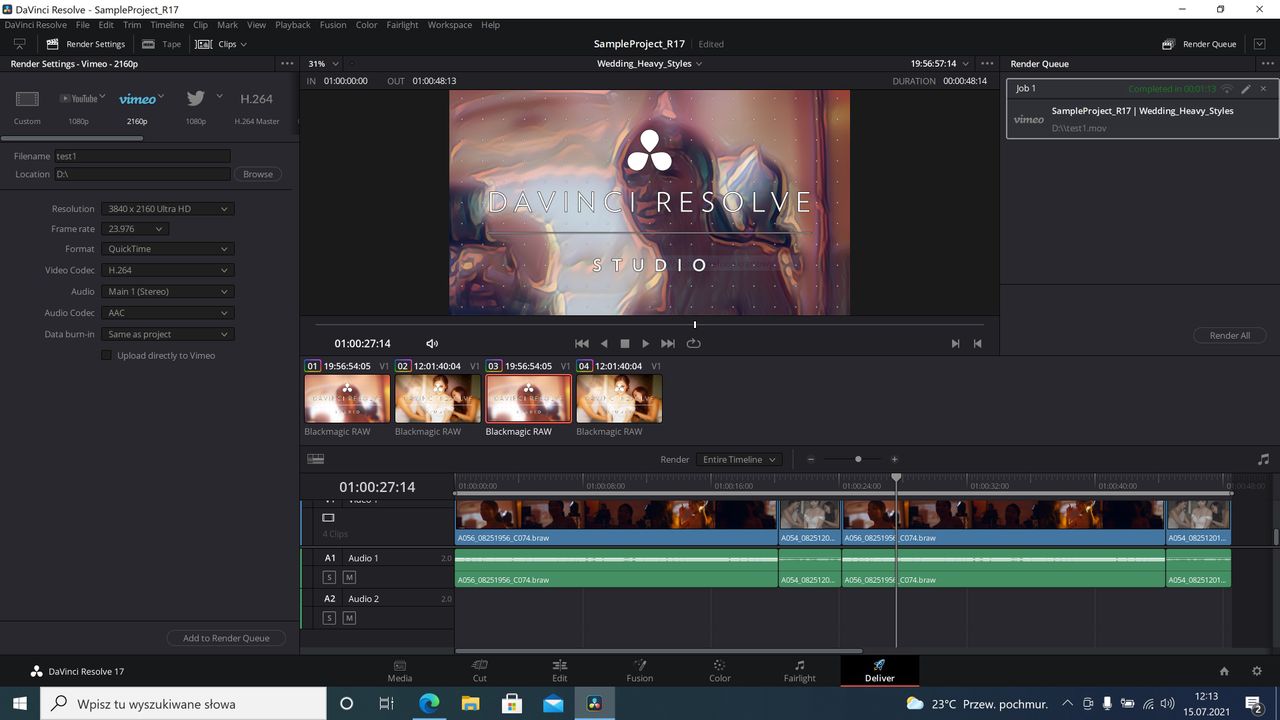Click the Render All button
This screenshot has width=1280, height=720.
point(1230,335)
